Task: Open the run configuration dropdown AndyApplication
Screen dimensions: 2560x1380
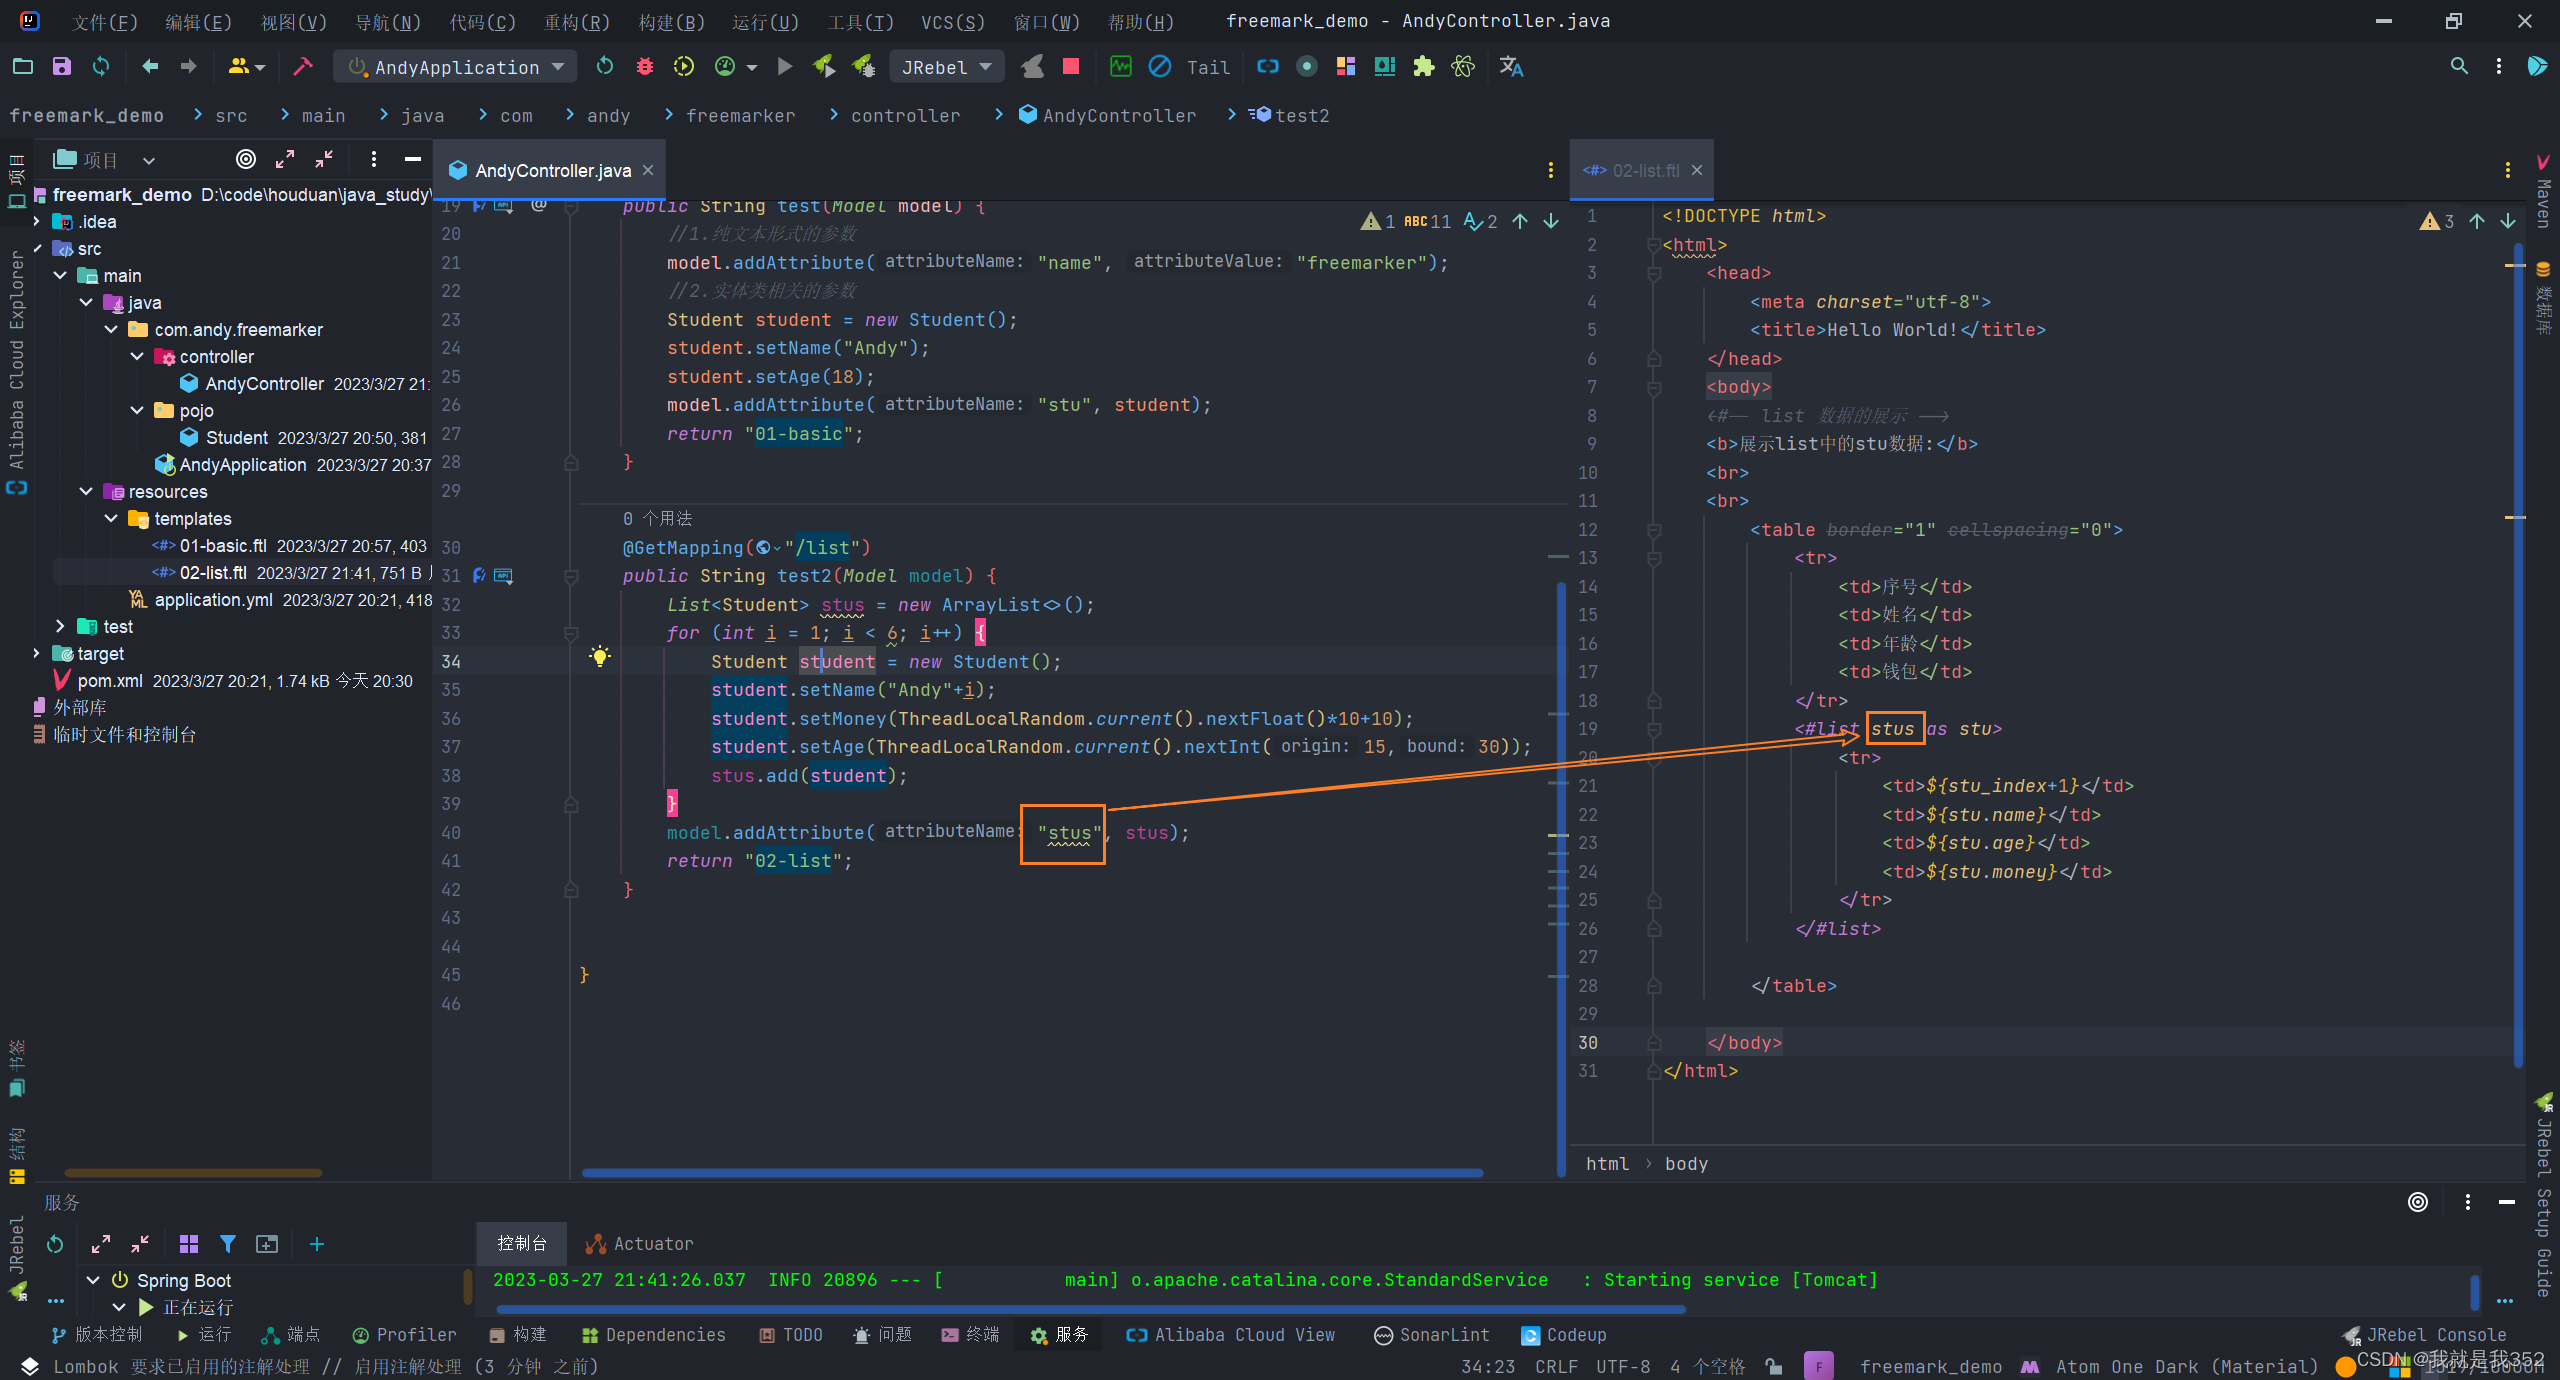Action: tap(456, 67)
